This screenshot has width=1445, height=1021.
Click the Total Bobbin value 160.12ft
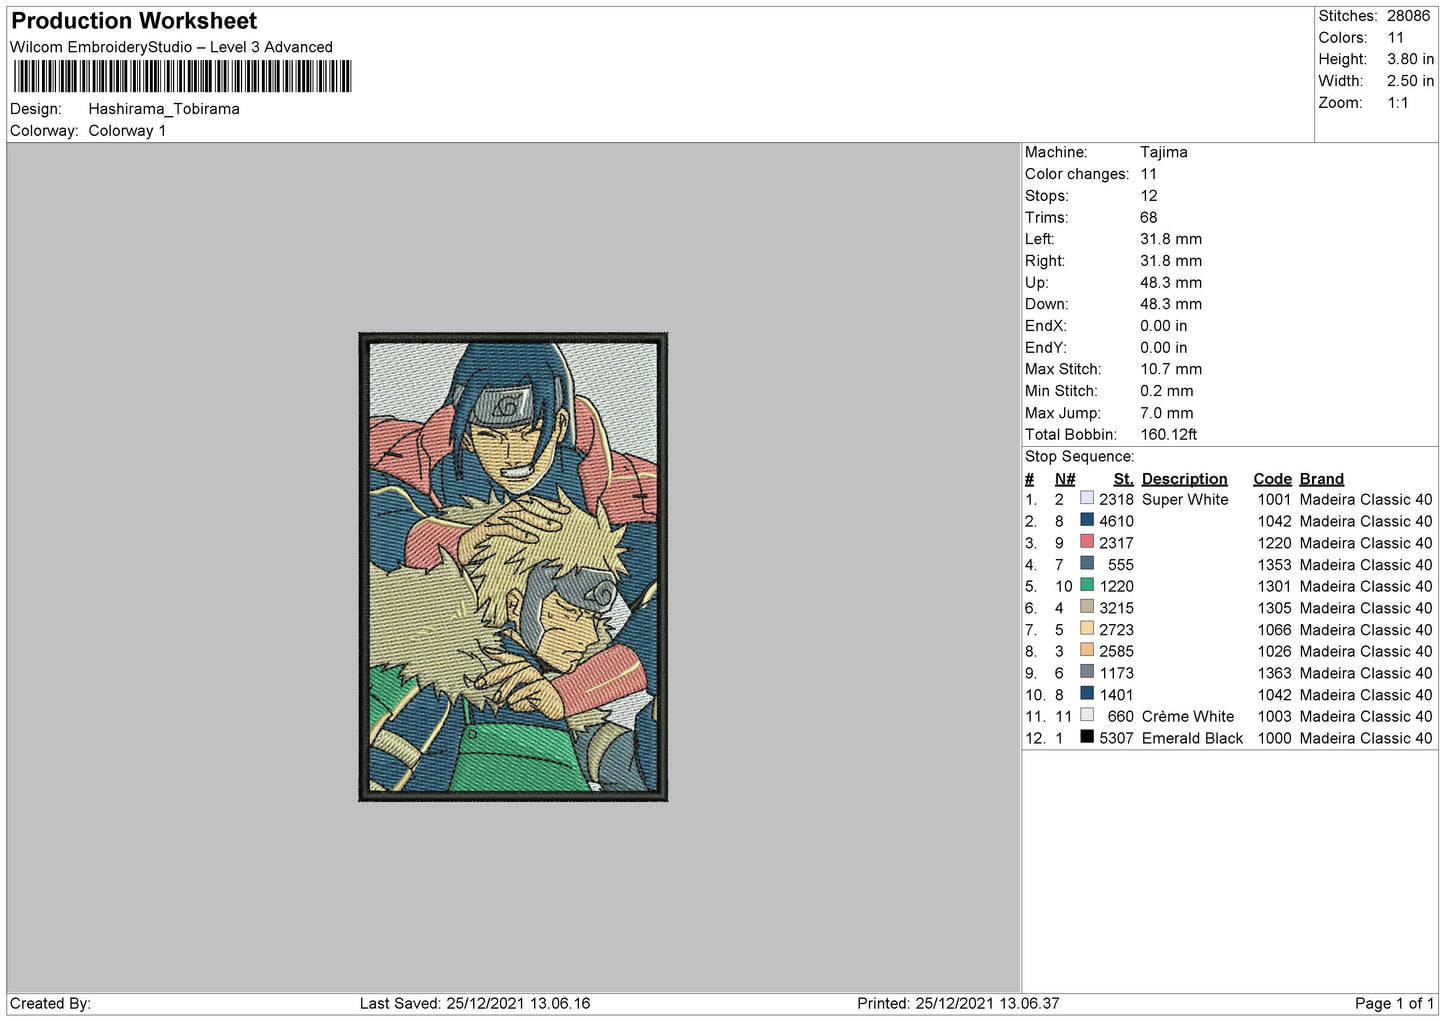coord(1169,434)
